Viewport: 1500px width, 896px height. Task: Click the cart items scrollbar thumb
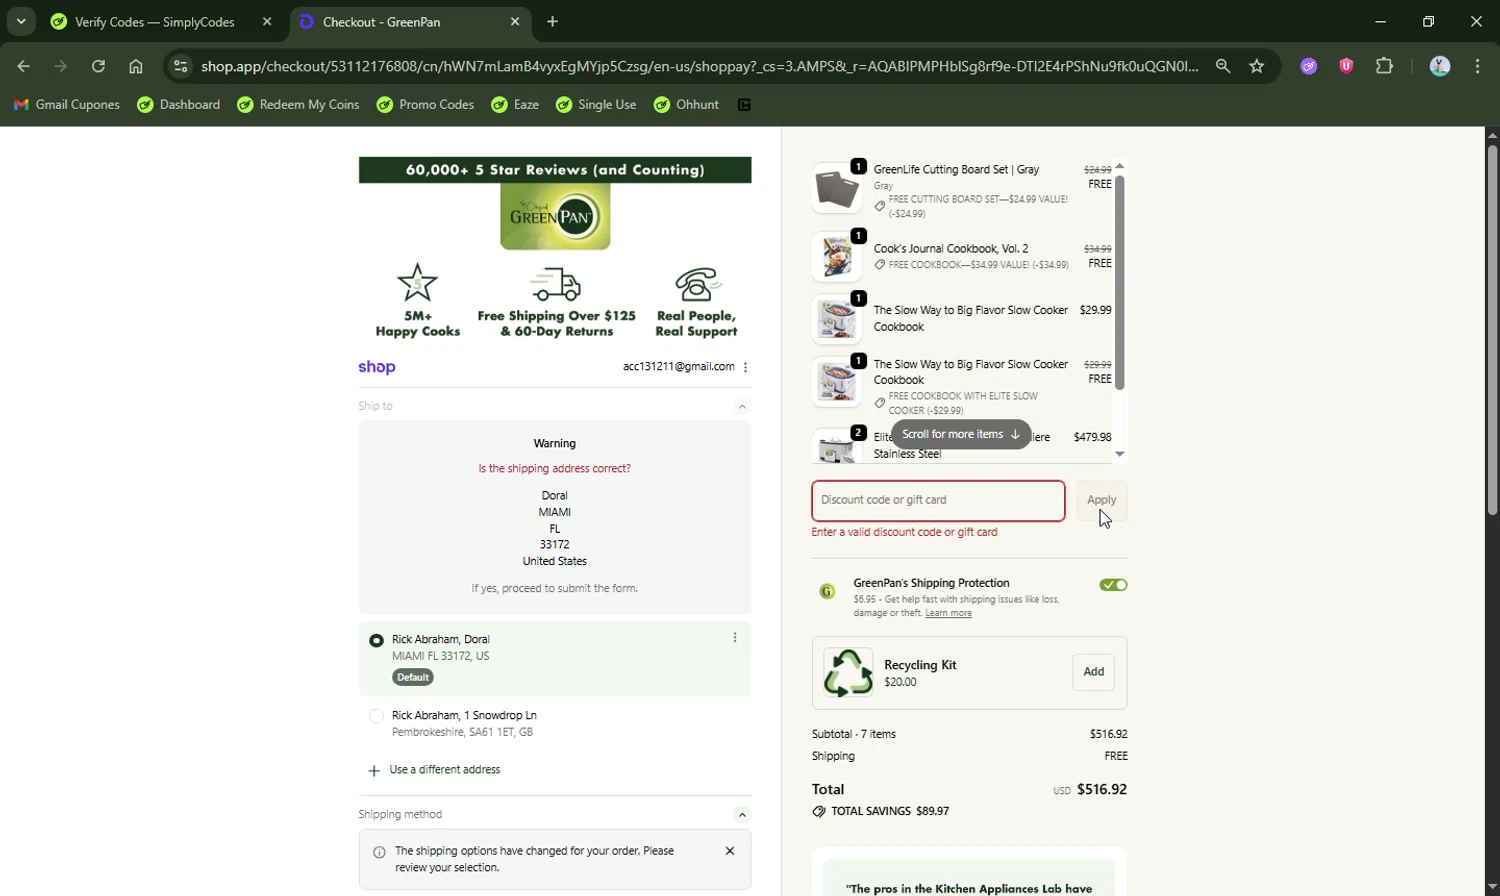coord(1120,282)
